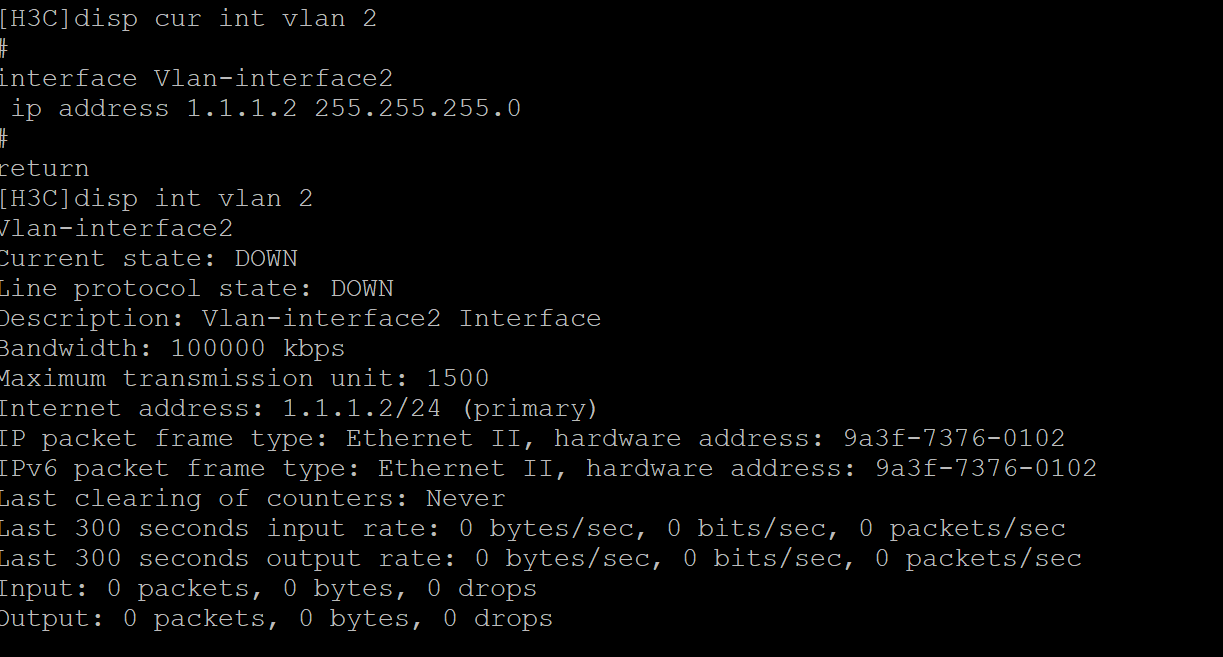Click the subnet mask 255.255.255.0
1223x657 pixels.
417,109
